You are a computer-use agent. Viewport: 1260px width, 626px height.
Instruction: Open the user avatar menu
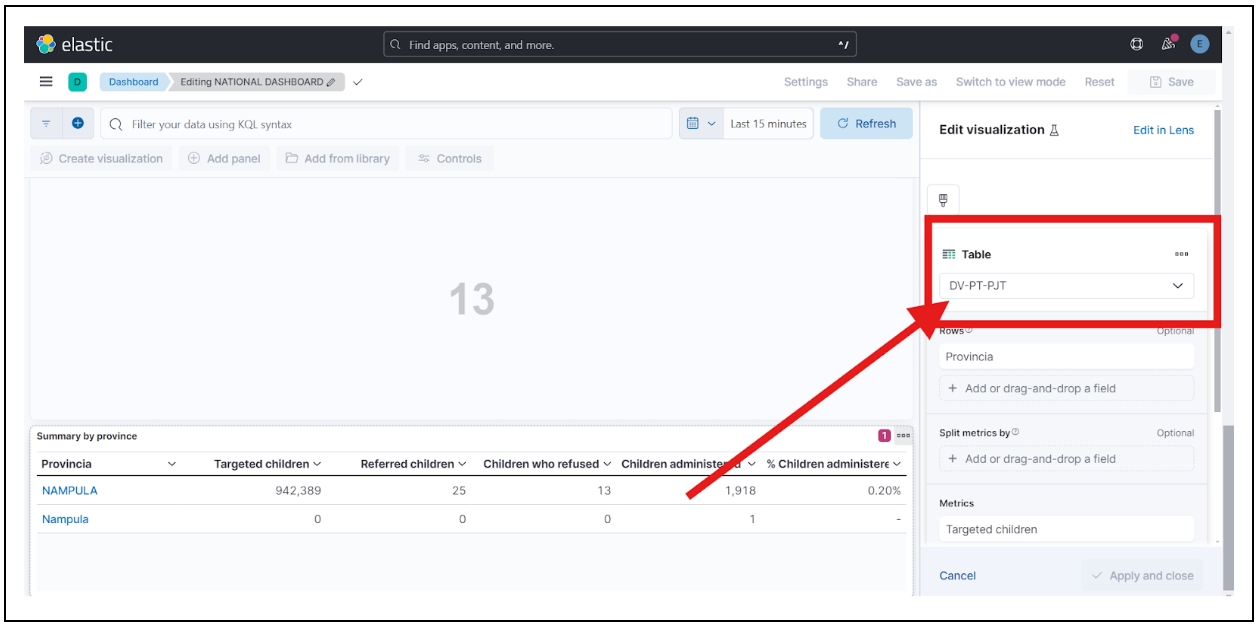click(x=1199, y=44)
